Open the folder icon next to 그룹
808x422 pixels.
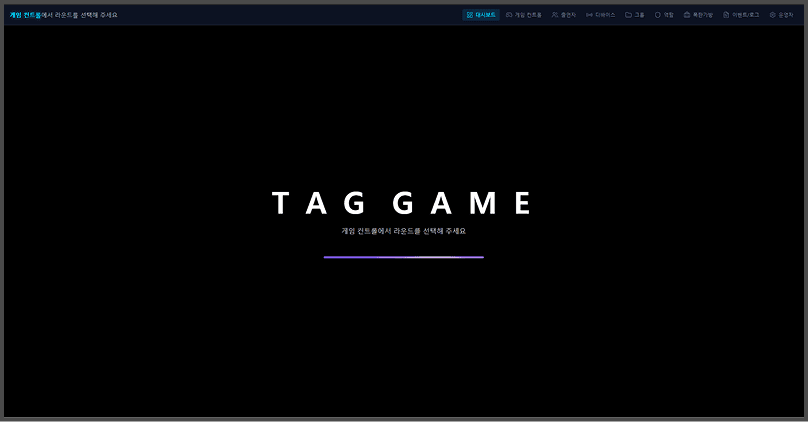628,15
